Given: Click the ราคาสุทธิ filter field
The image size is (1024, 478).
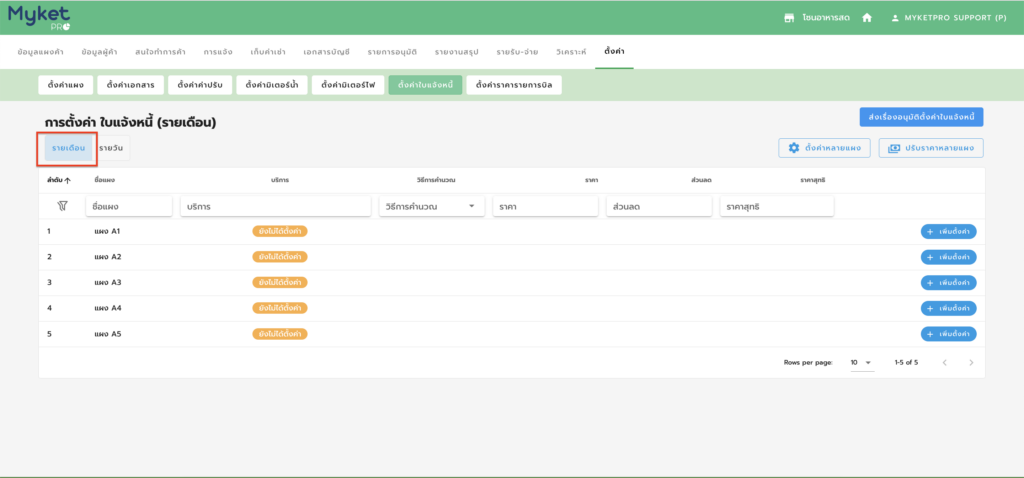Looking at the screenshot, I should coord(777,206).
